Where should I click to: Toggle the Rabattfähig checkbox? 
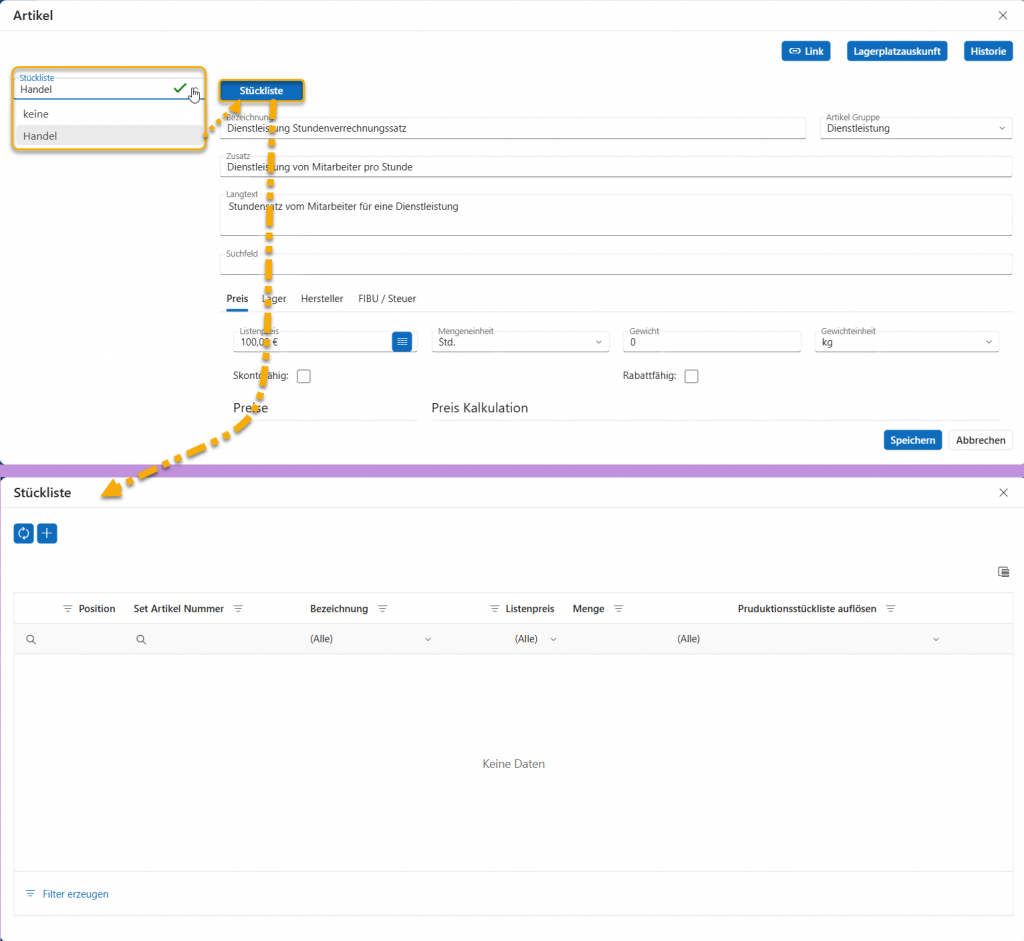click(691, 376)
